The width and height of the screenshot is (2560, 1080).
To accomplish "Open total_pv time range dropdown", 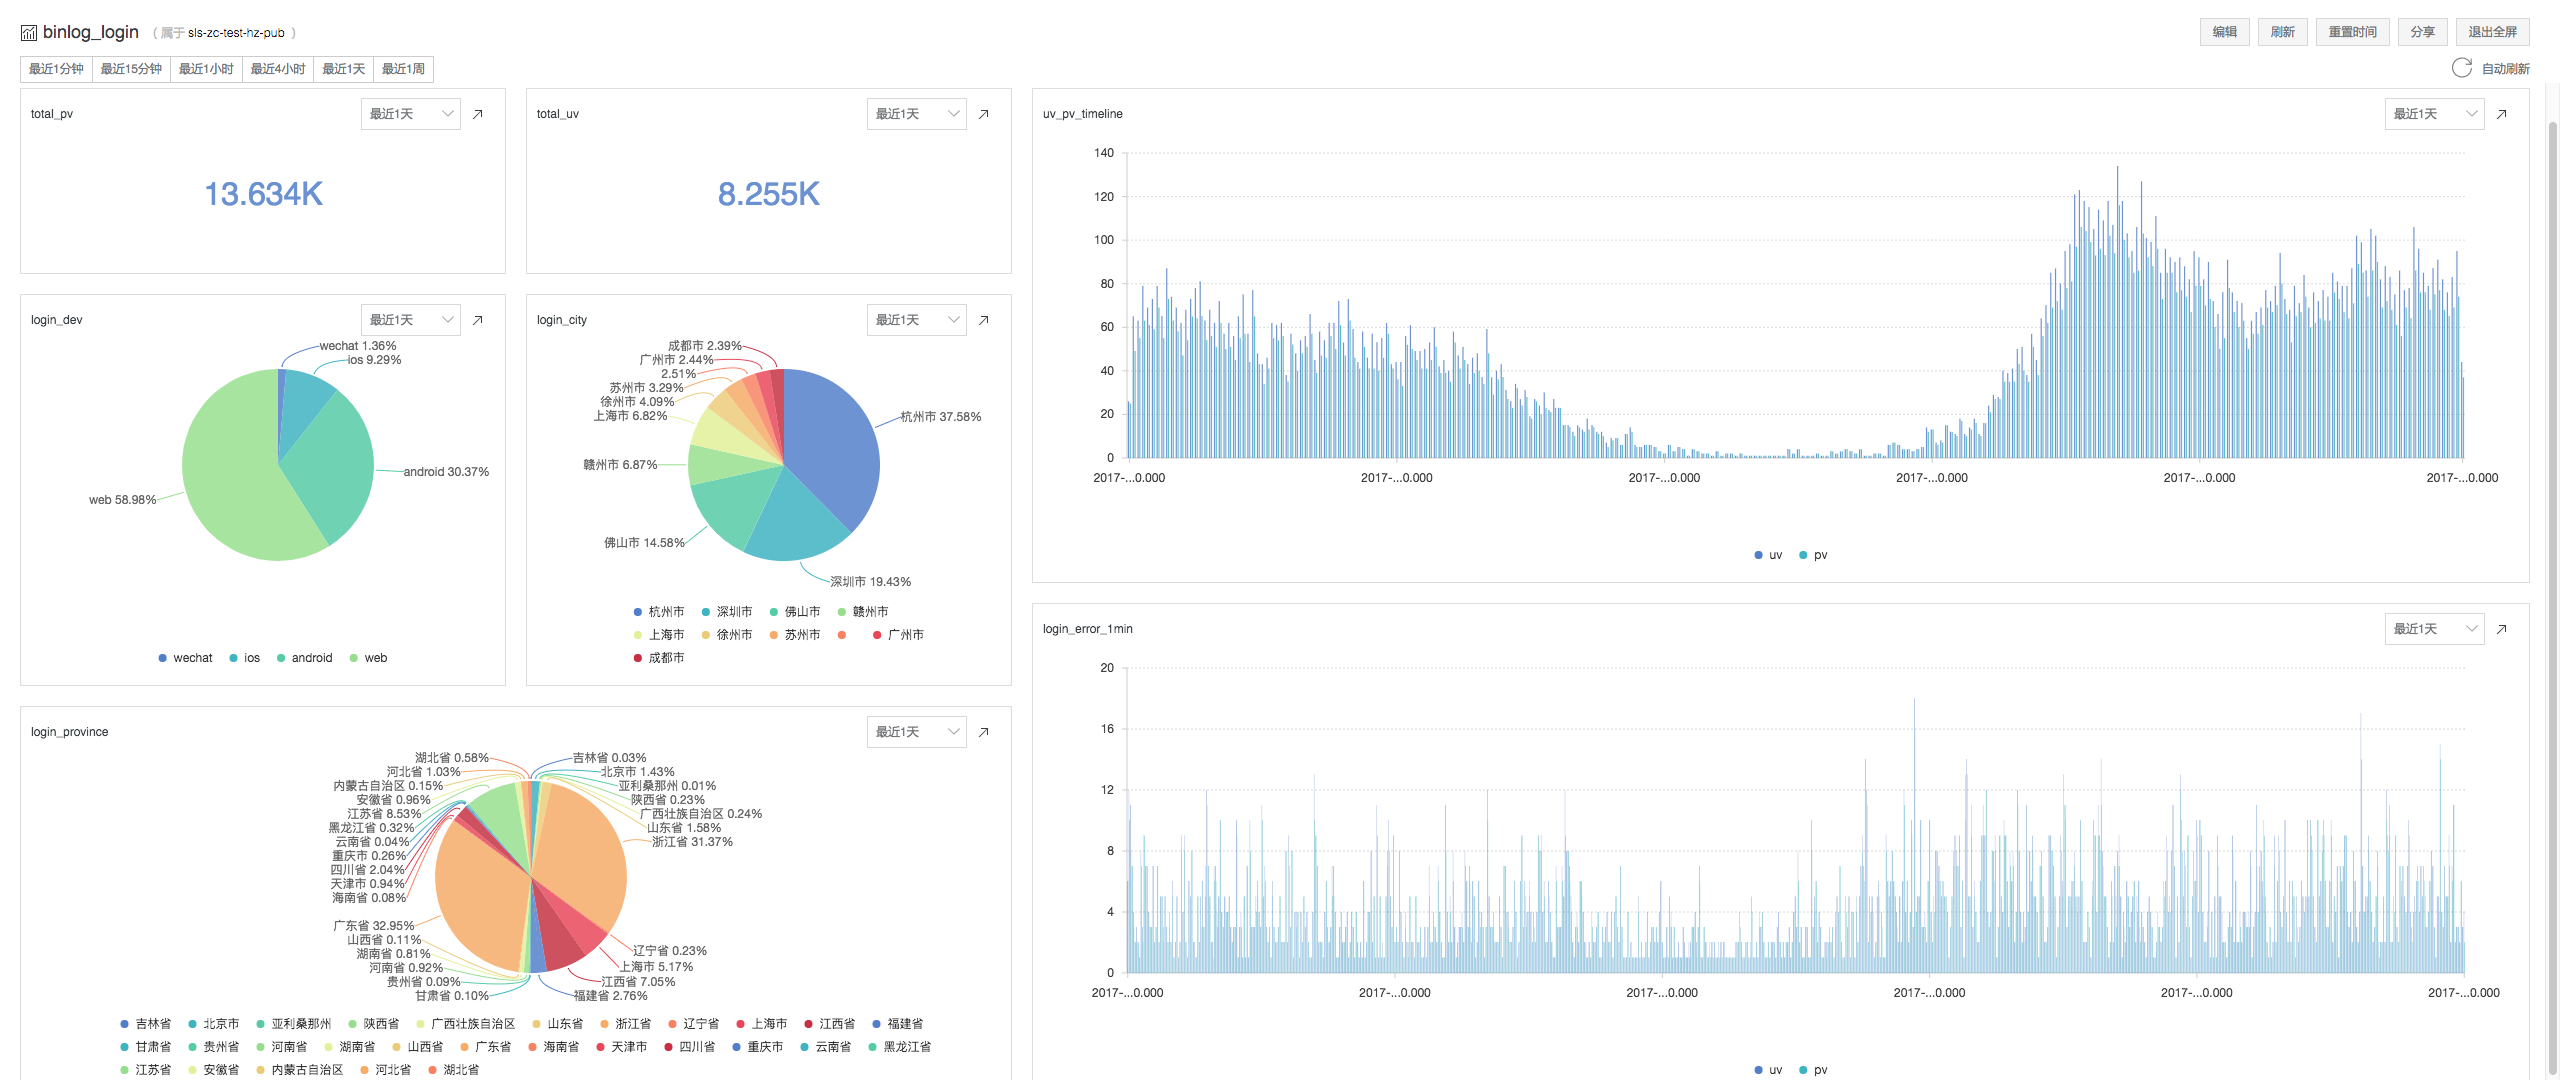I will (x=410, y=114).
